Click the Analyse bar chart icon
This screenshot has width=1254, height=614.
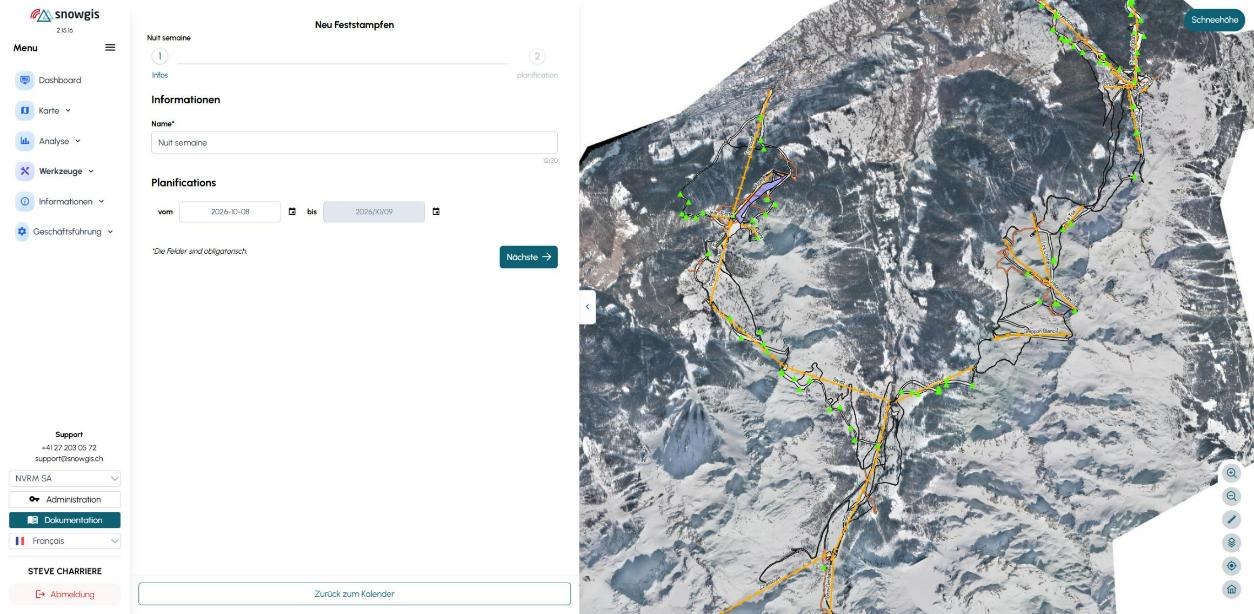[26, 141]
